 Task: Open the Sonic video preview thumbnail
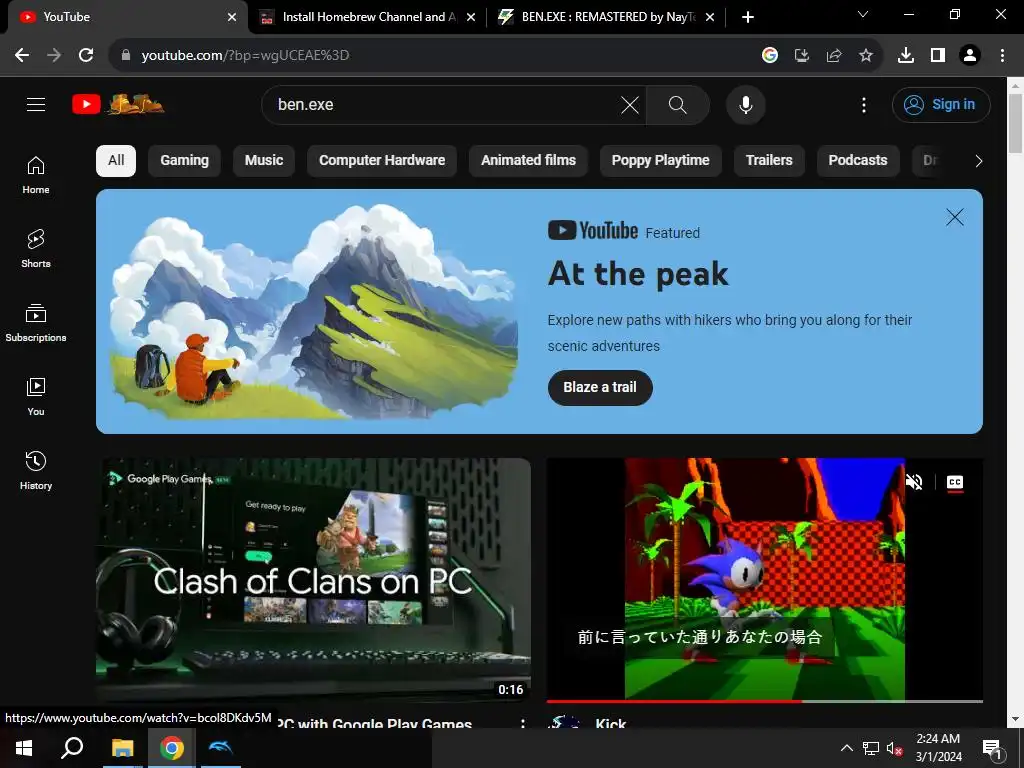(765, 579)
